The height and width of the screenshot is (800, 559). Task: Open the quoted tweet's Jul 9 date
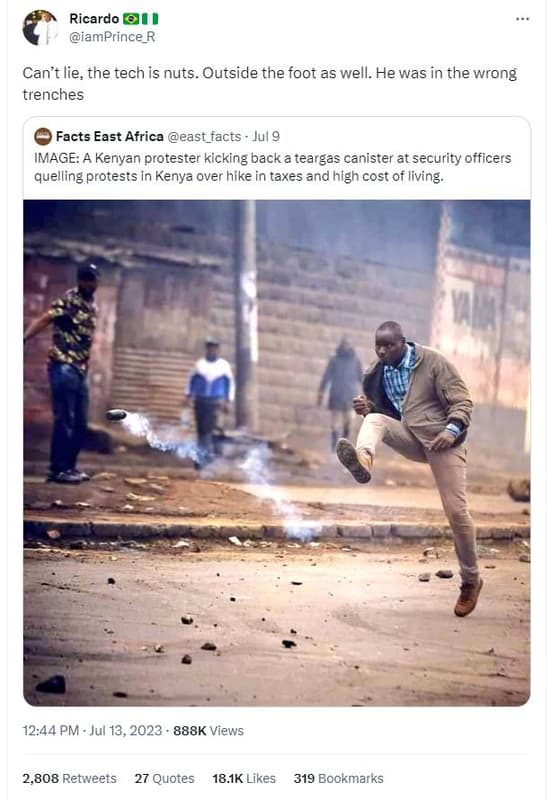[x=266, y=137]
